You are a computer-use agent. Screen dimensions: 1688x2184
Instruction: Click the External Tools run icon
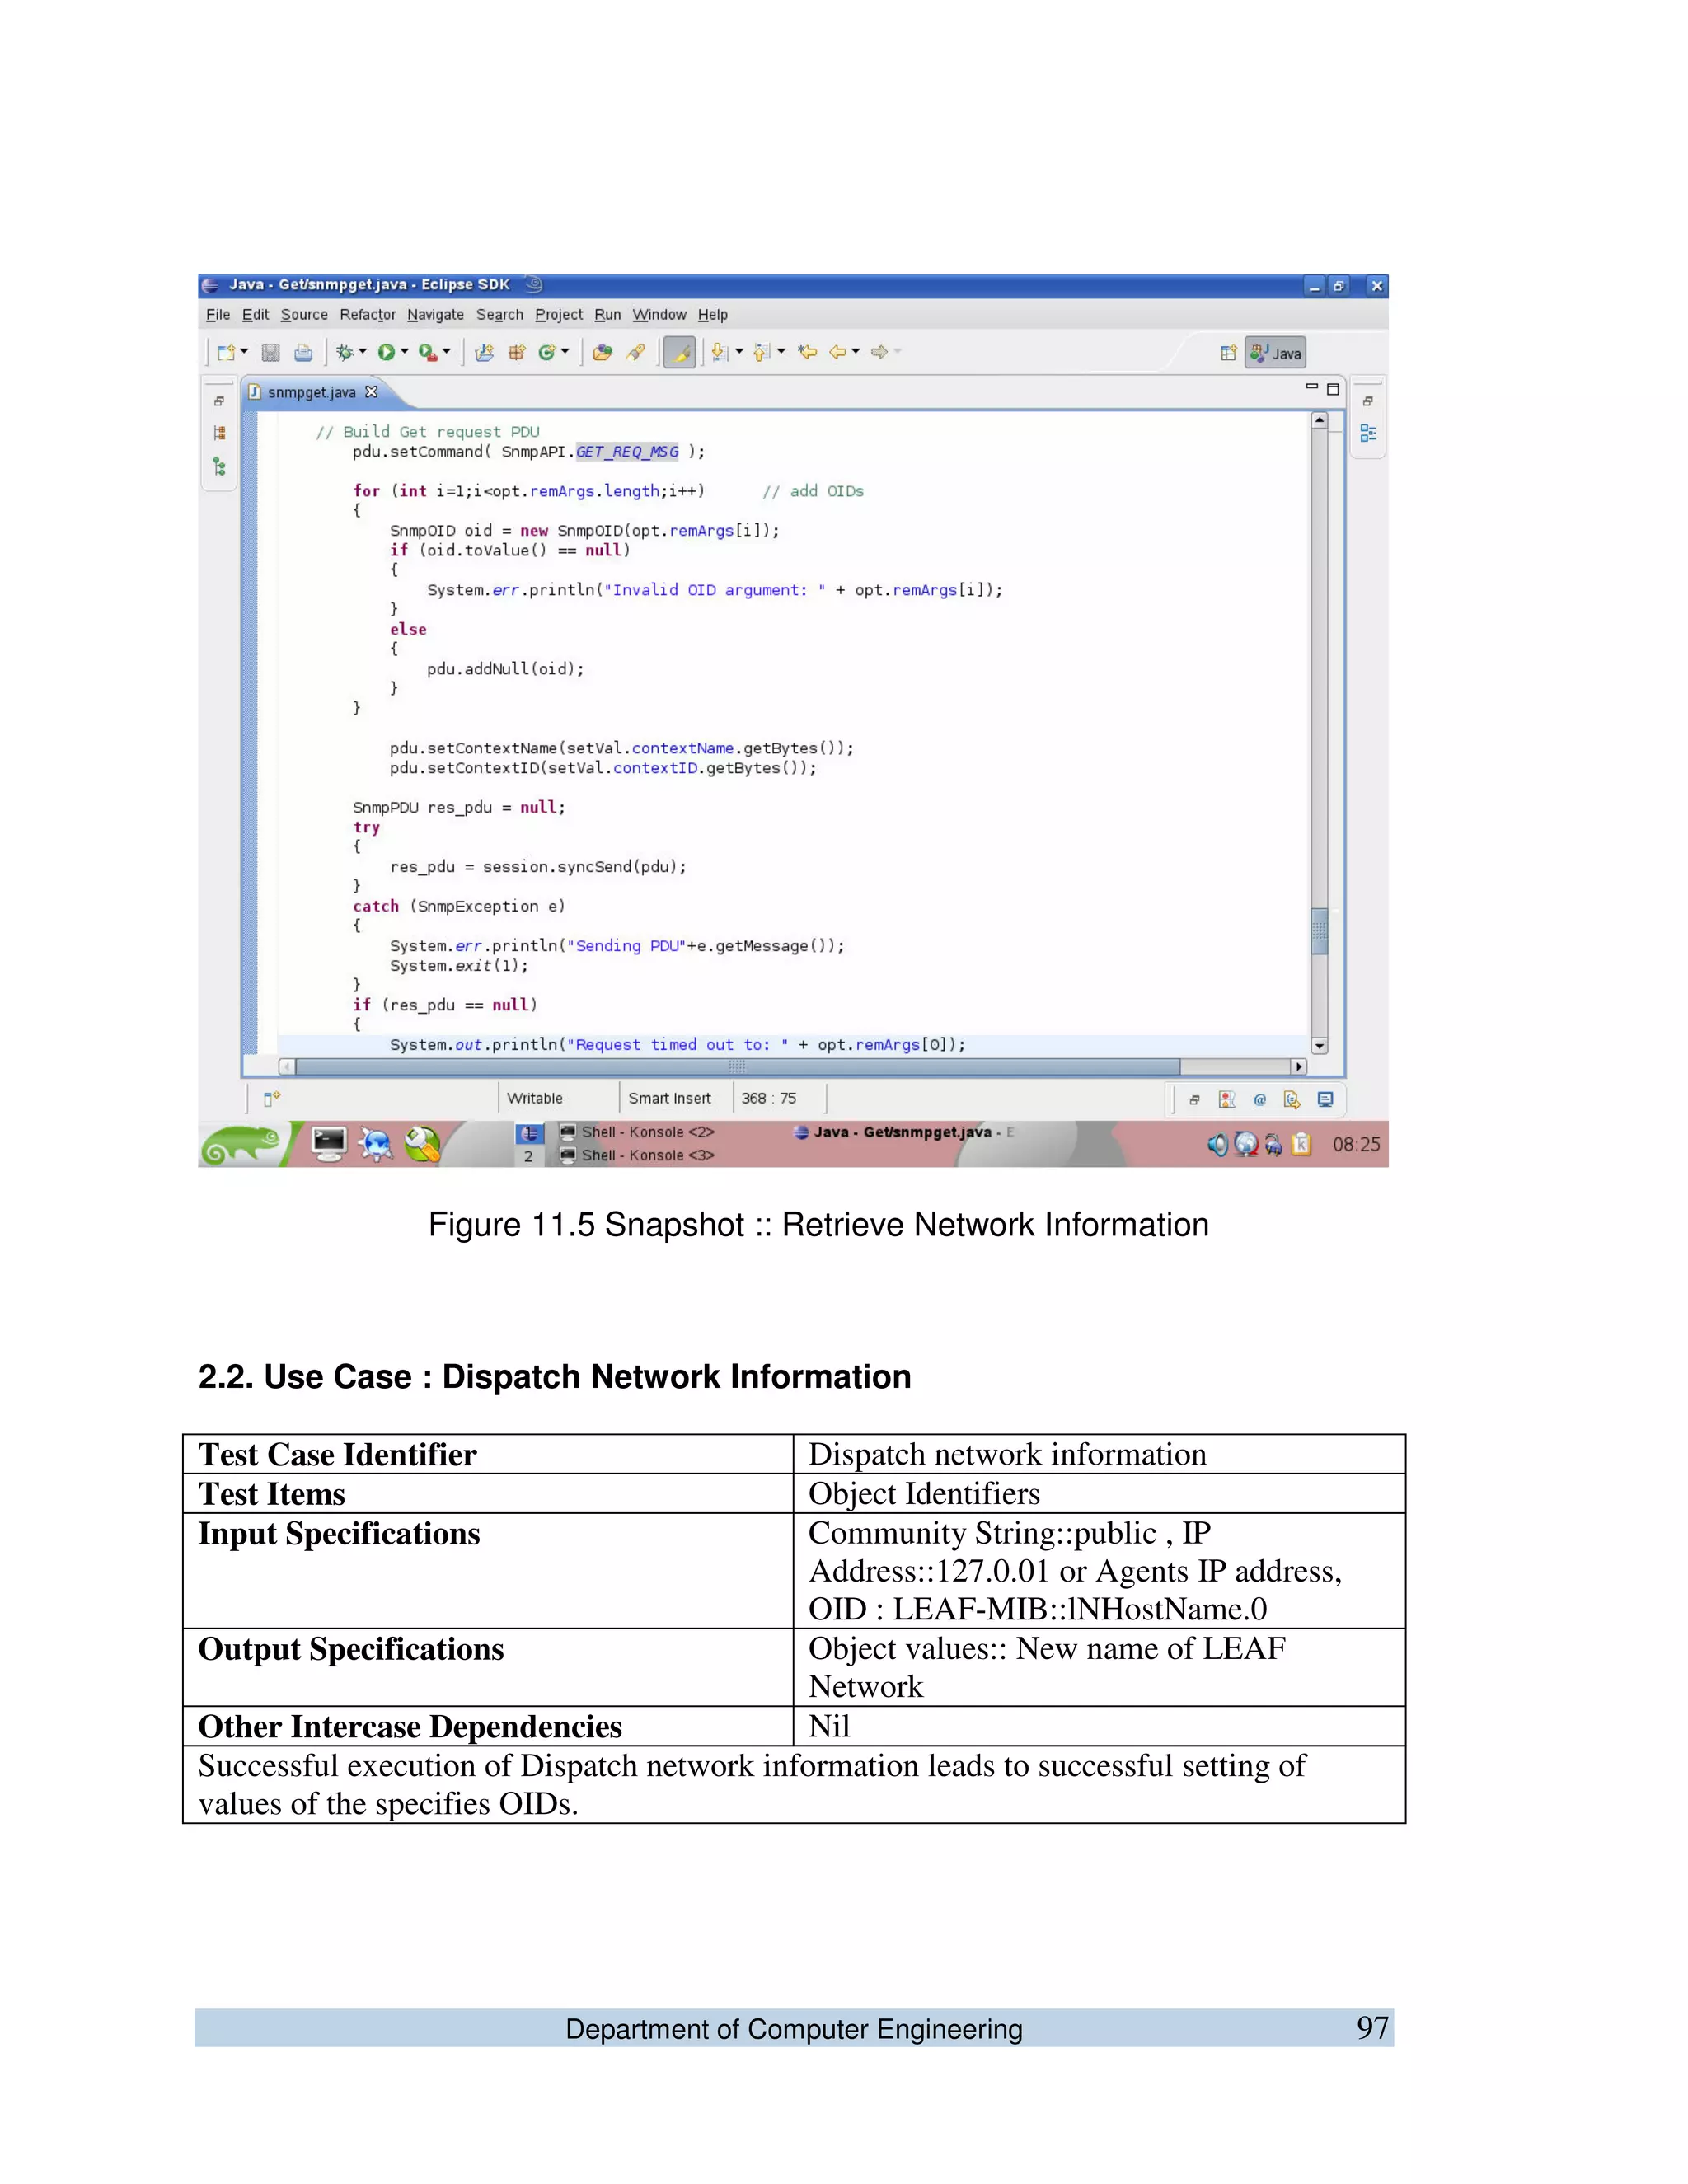click(x=428, y=352)
